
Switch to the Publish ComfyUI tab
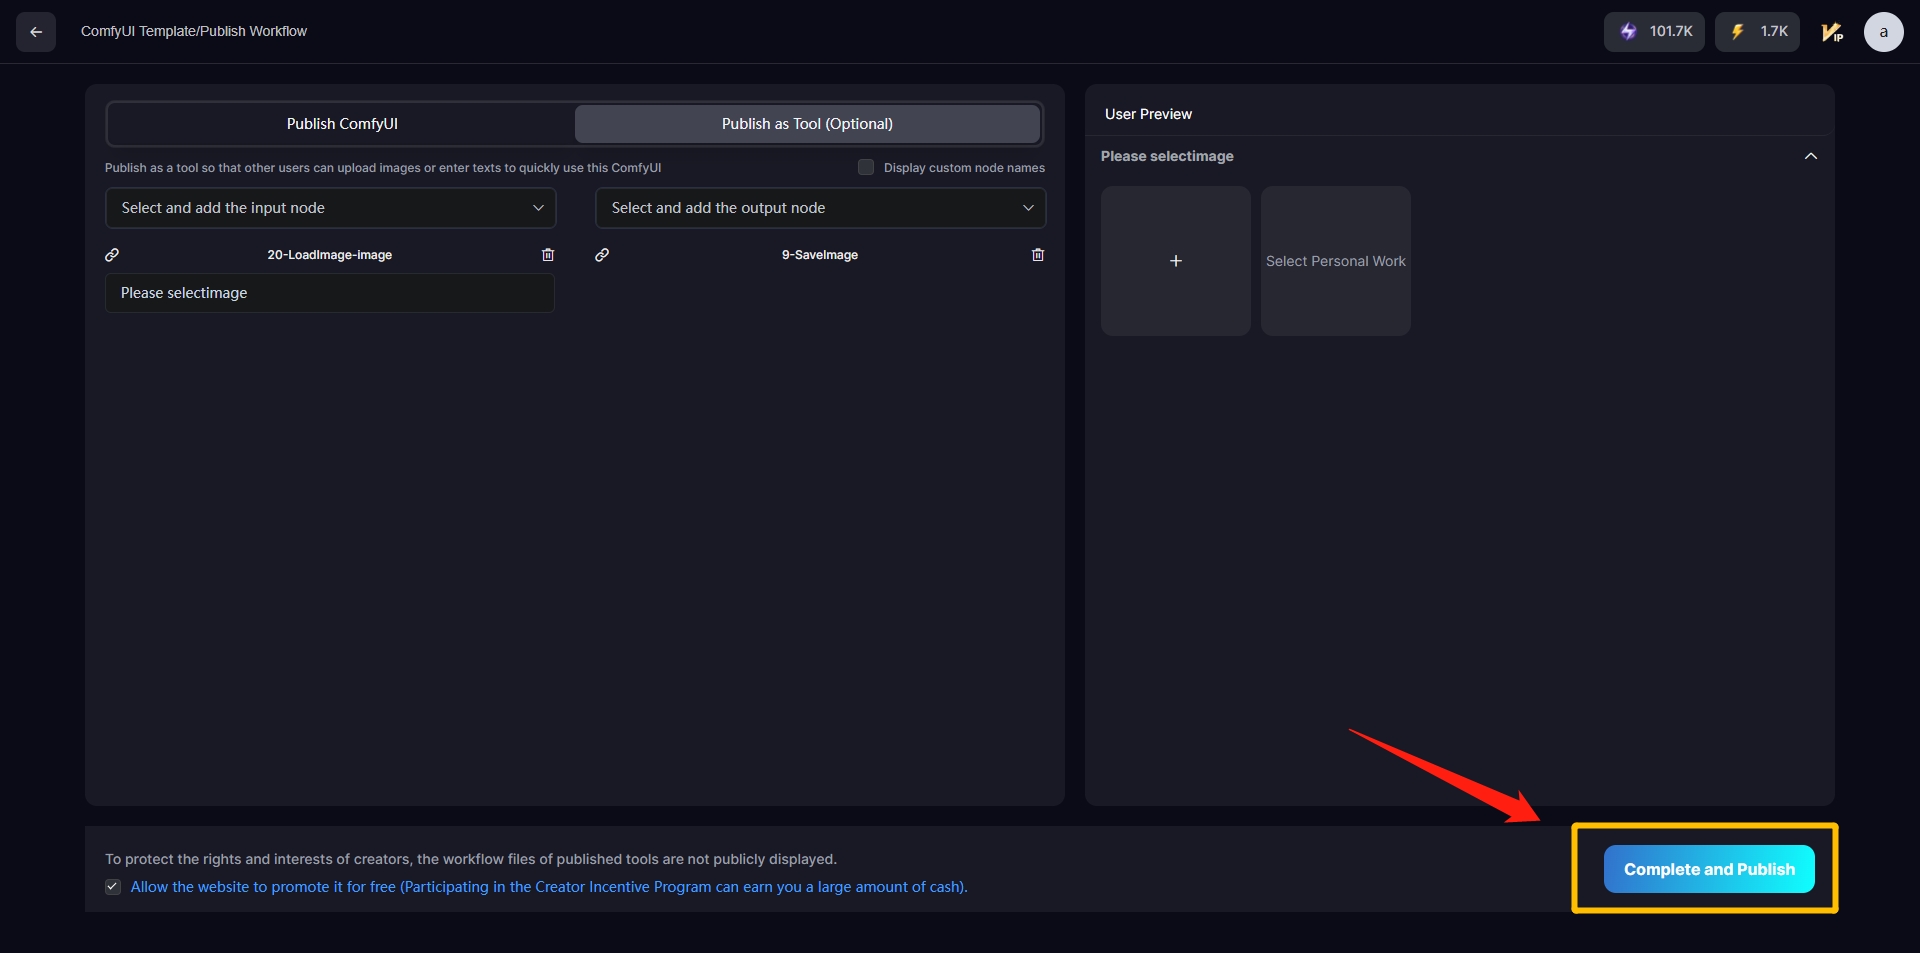(342, 124)
